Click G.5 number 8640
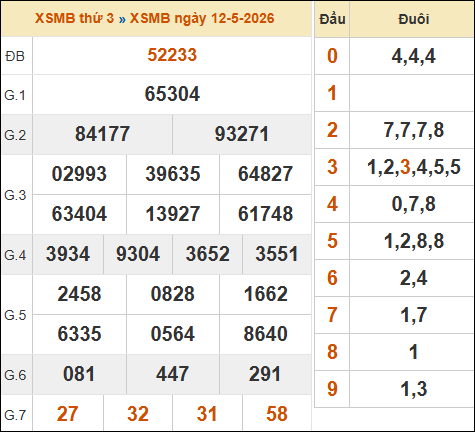Screen dimensions: 475x432 (x=265, y=334)
